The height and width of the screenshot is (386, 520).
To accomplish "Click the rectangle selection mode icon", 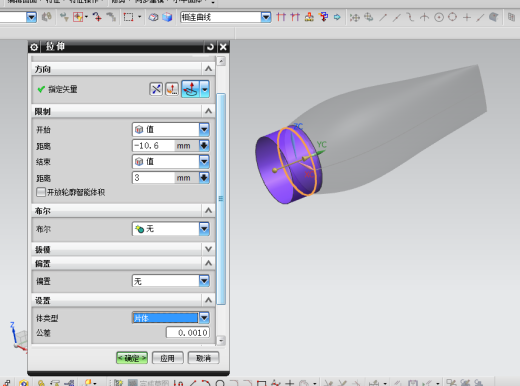I will [128, 17].
